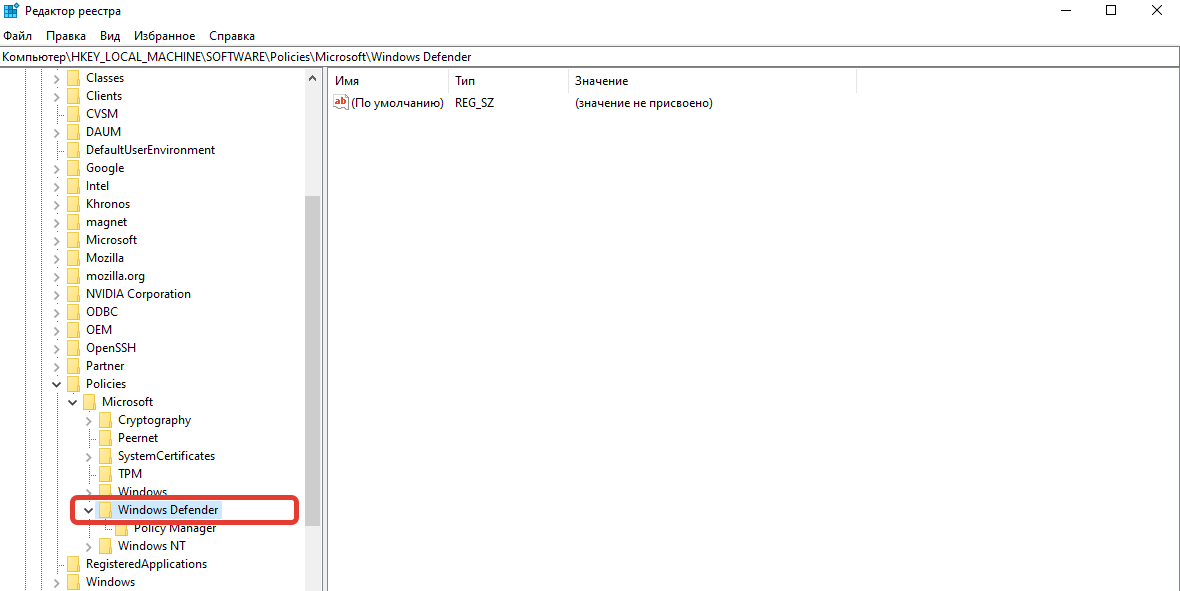Open the Избранное menu
Viewport: 1180px width, 591px height.
point(164,36)
